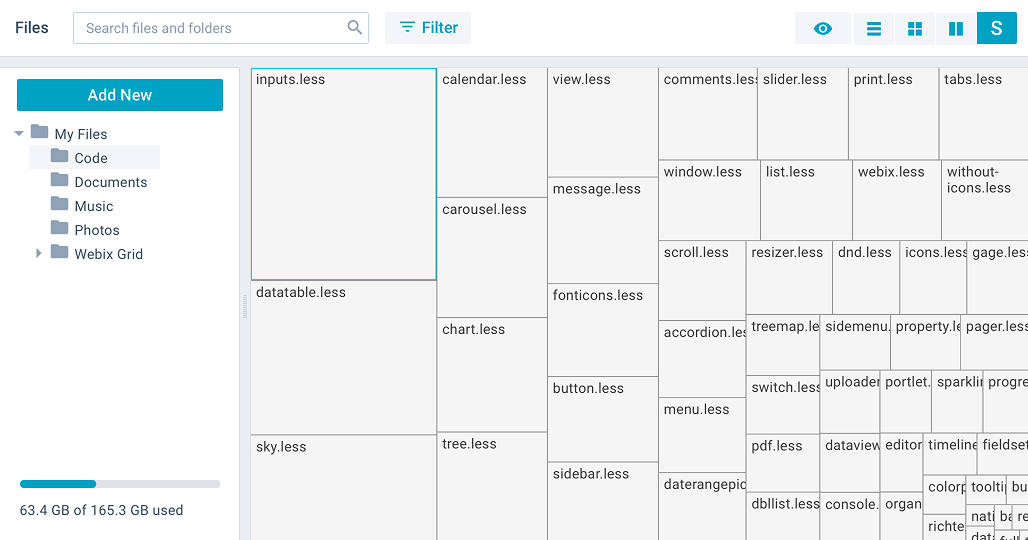Switch to list view mode

[874, 29]
